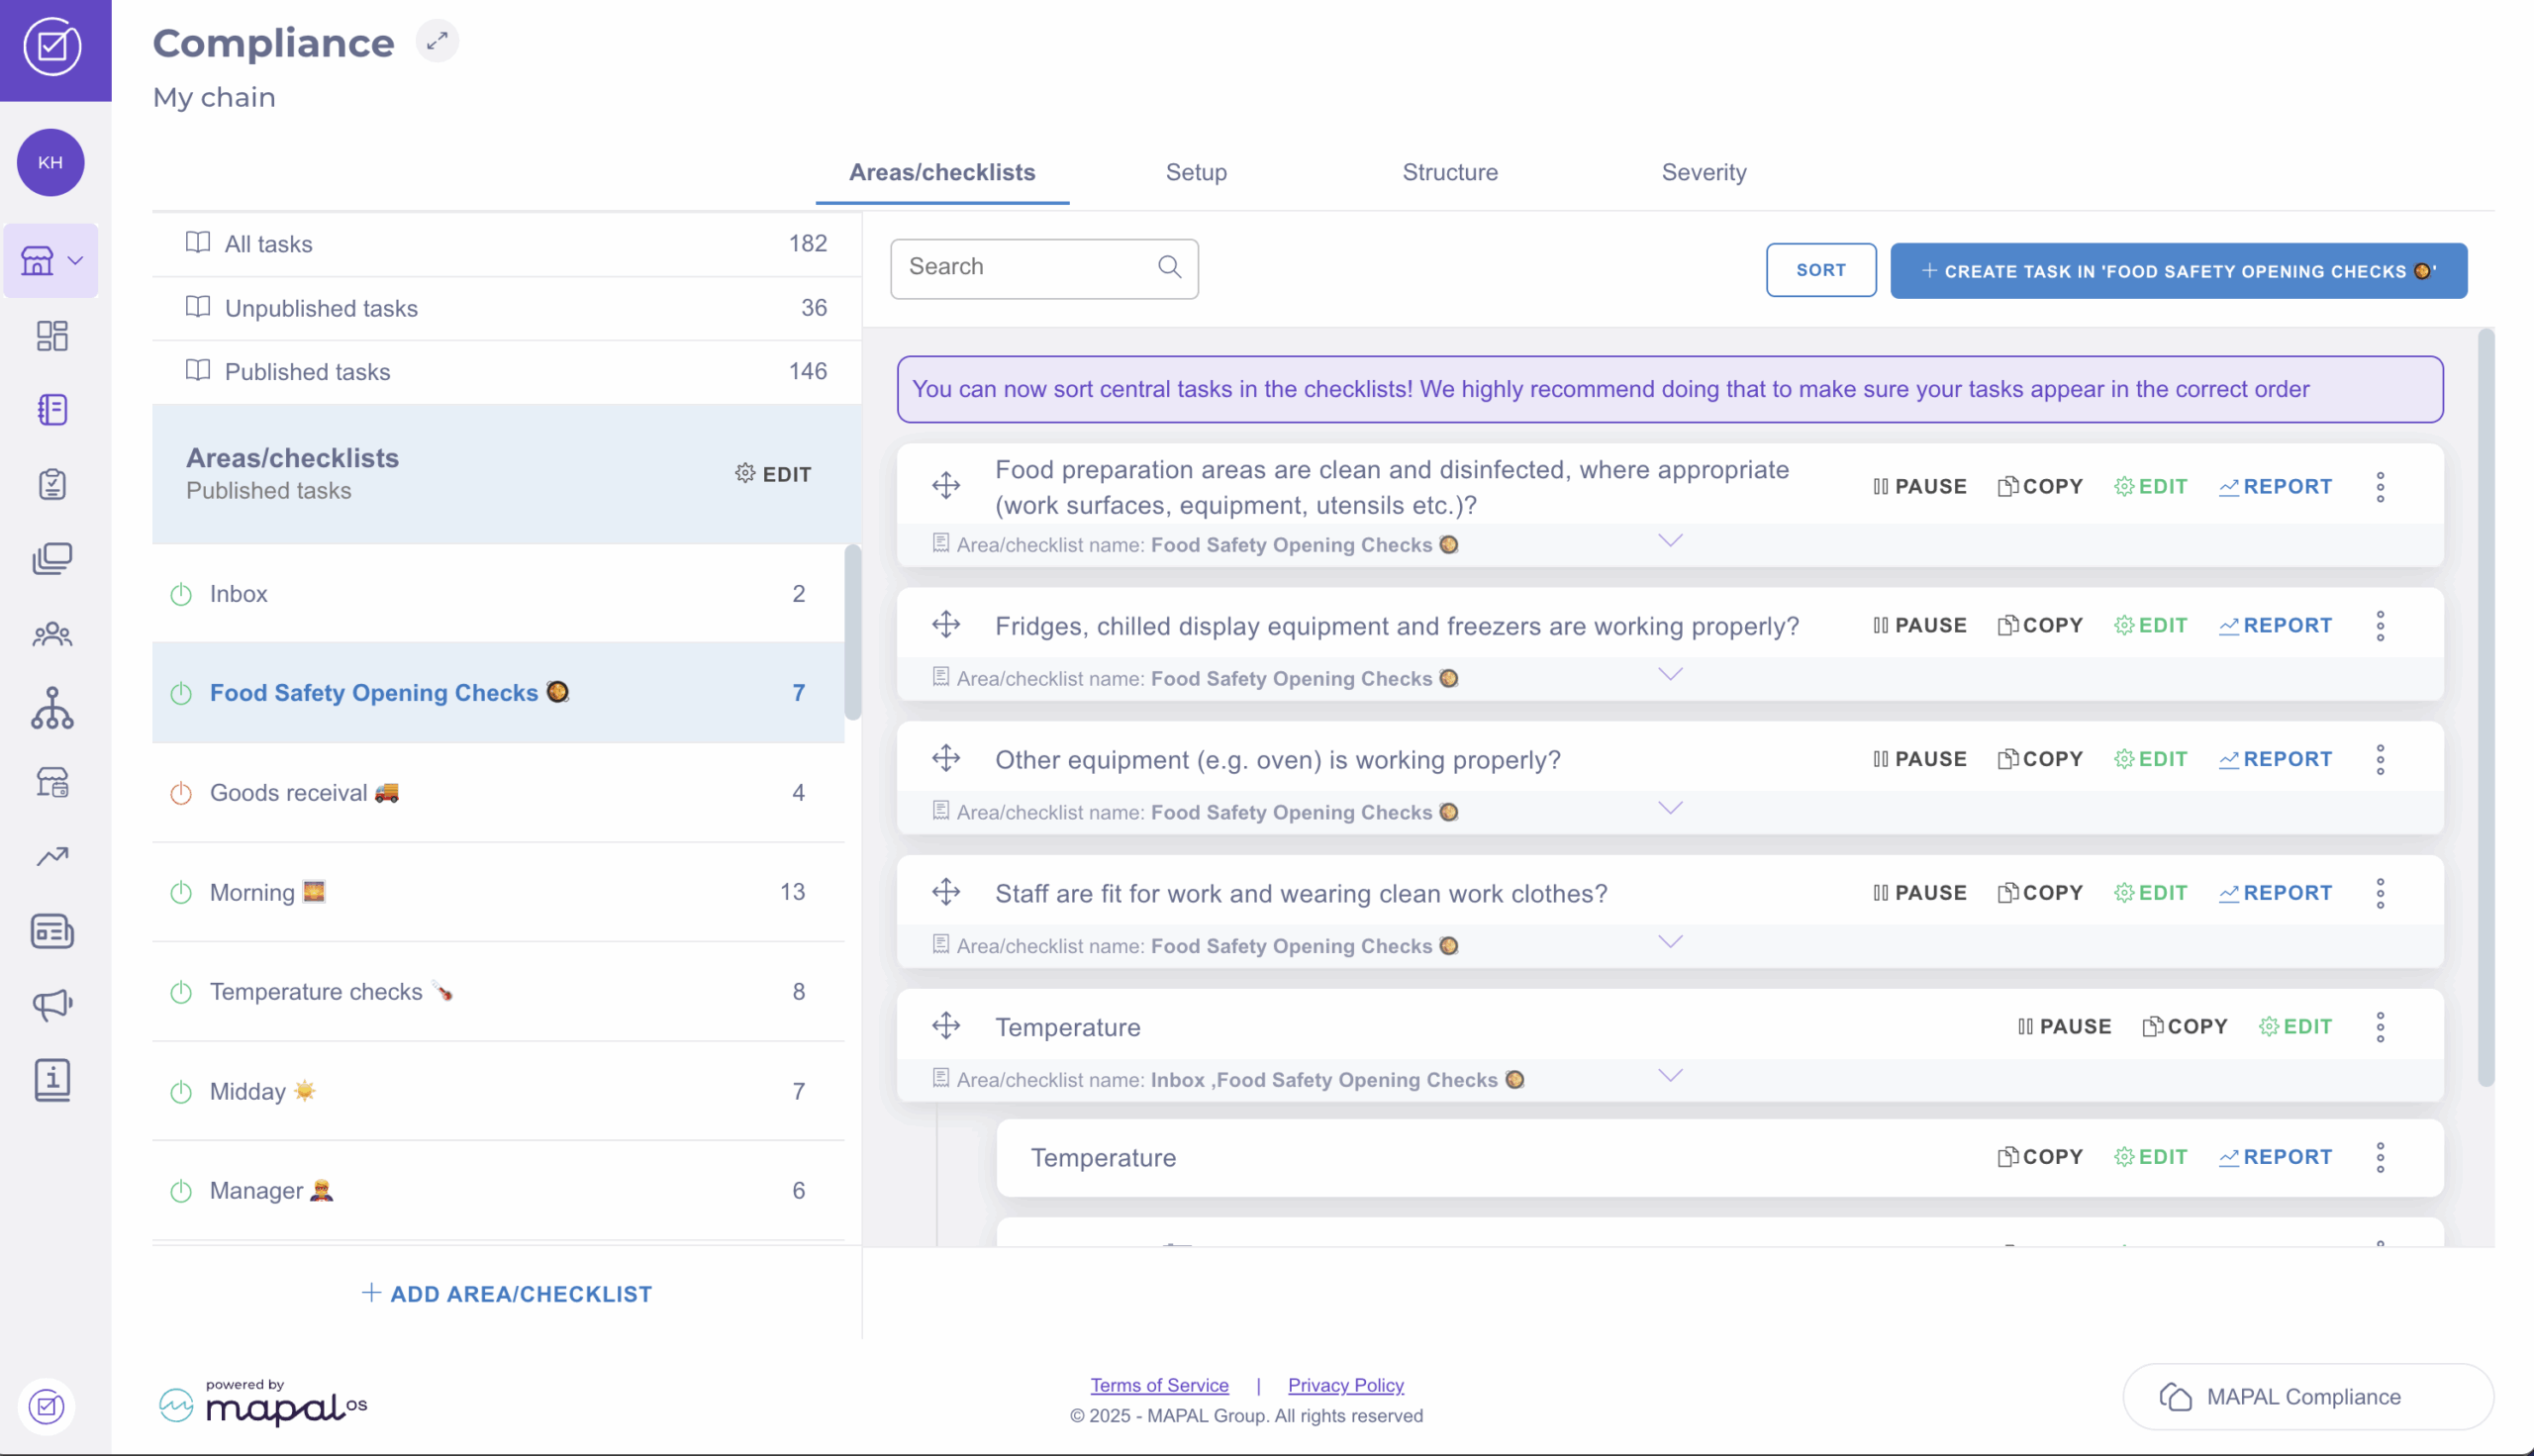
Task: Select the Areas/checklists tab
Action: pos(942,172)
